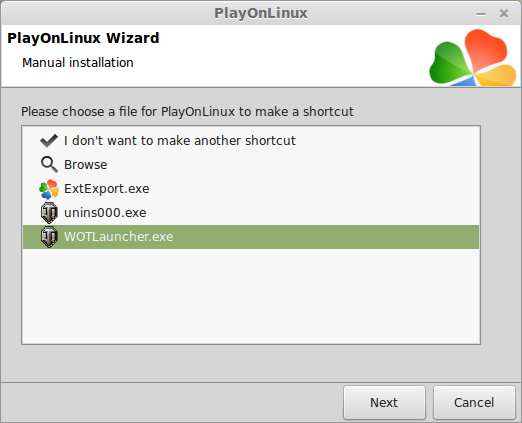
Task: Click the empty area below WOTLauncher.exe in the list
Action: click(251, 296)
